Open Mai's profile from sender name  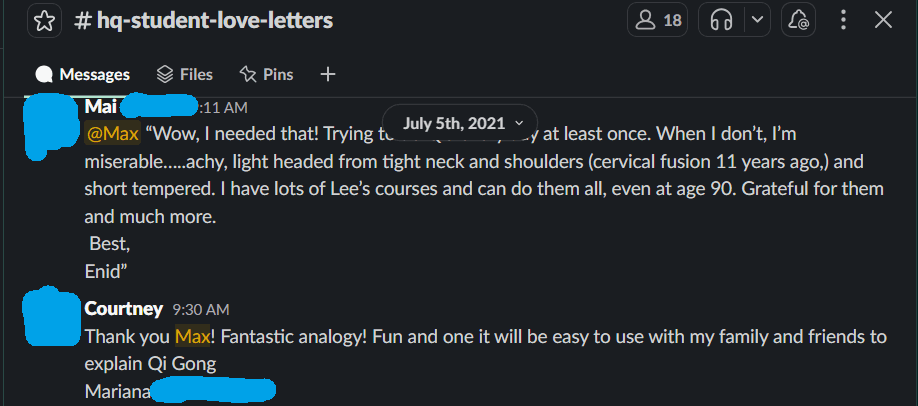[99, 106]
